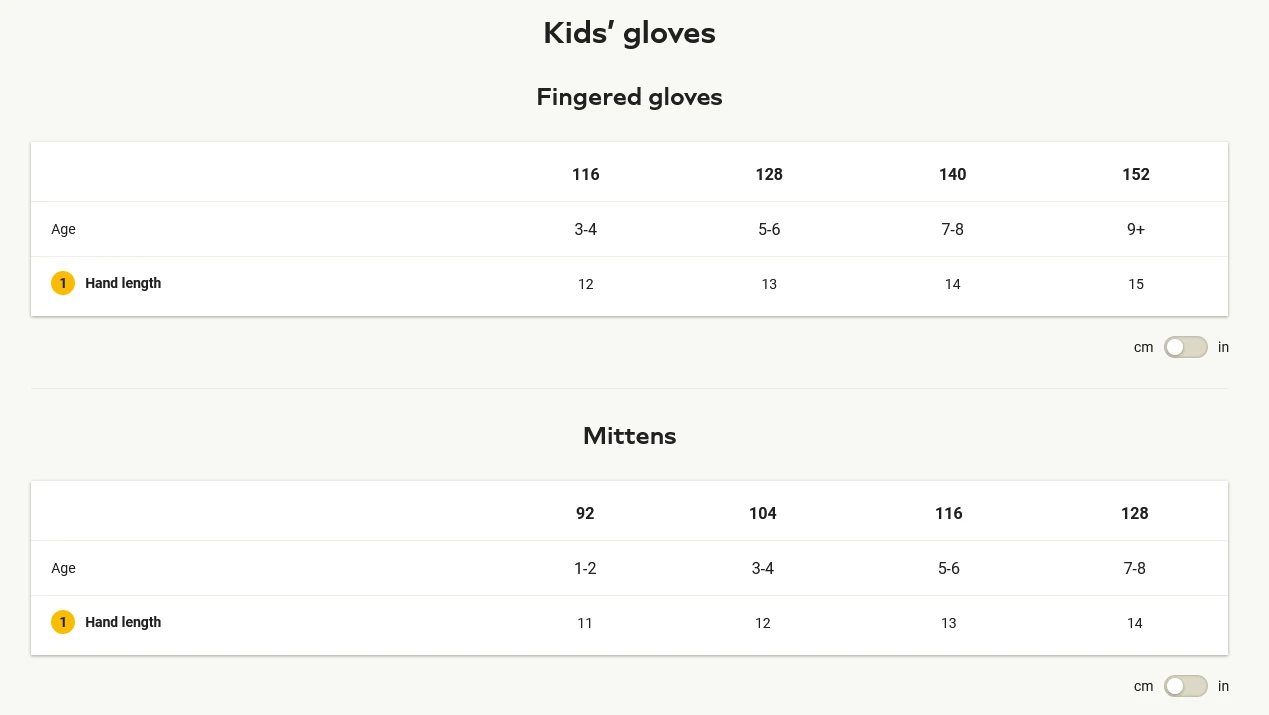Click the yellow 1 badge in Mittens table
The width and height of the screenshot is (1269, 715).
63,623
